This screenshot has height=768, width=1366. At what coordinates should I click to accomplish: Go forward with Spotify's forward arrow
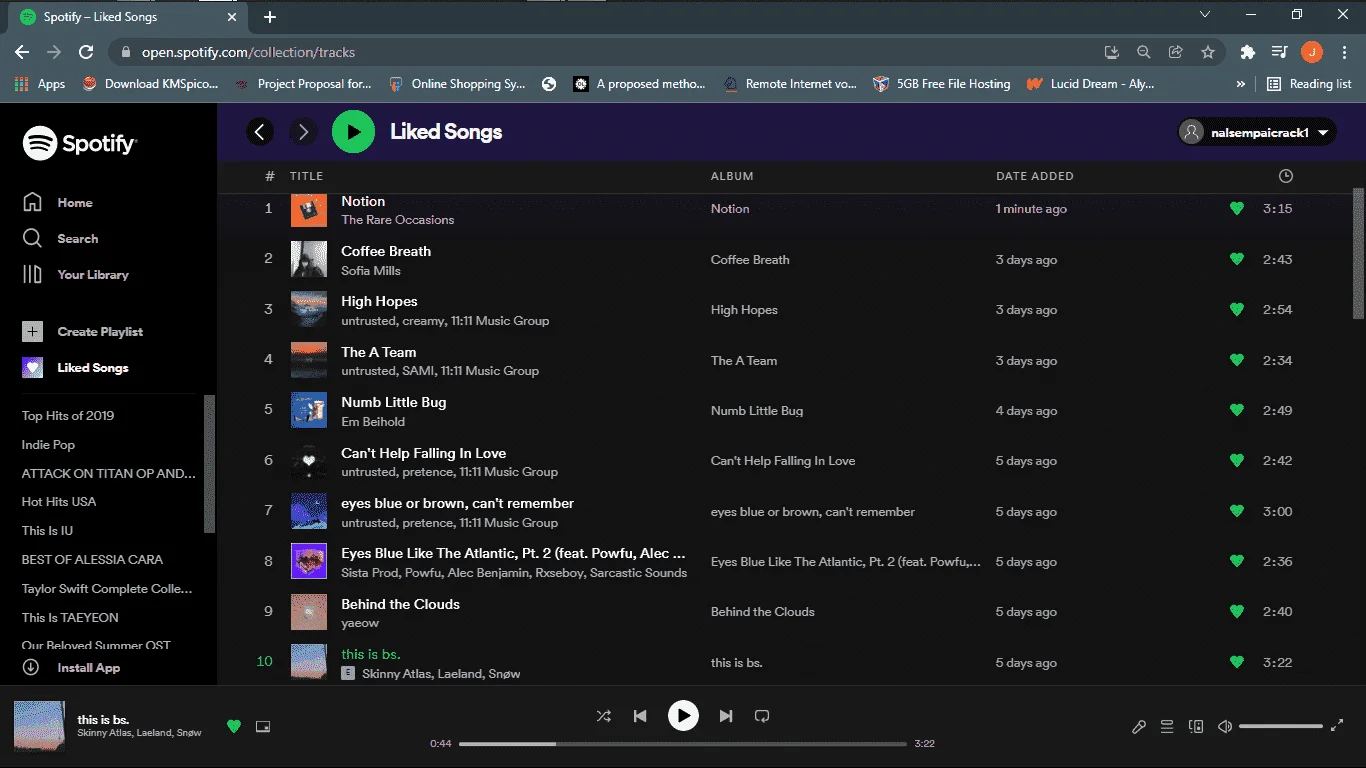[303, 132]
